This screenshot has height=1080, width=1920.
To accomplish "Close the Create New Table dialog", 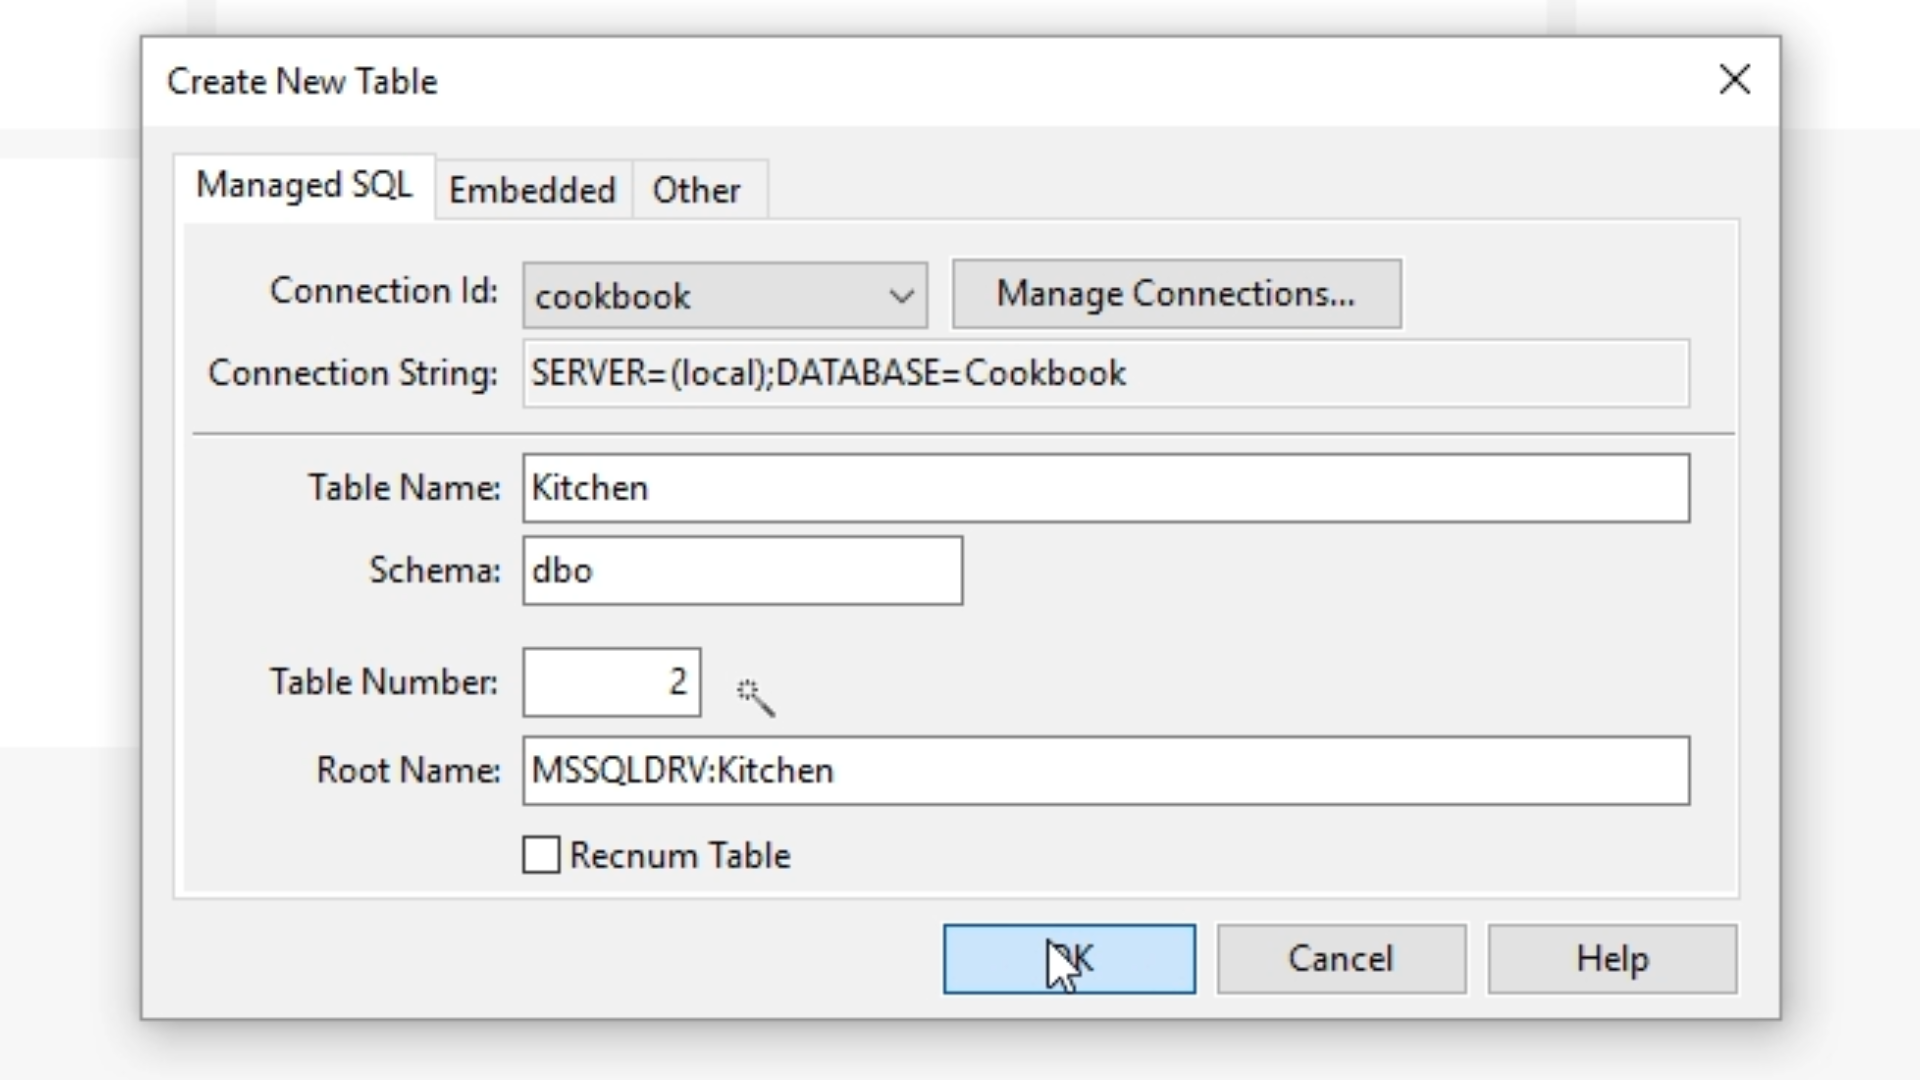I will click(1734, 80).
